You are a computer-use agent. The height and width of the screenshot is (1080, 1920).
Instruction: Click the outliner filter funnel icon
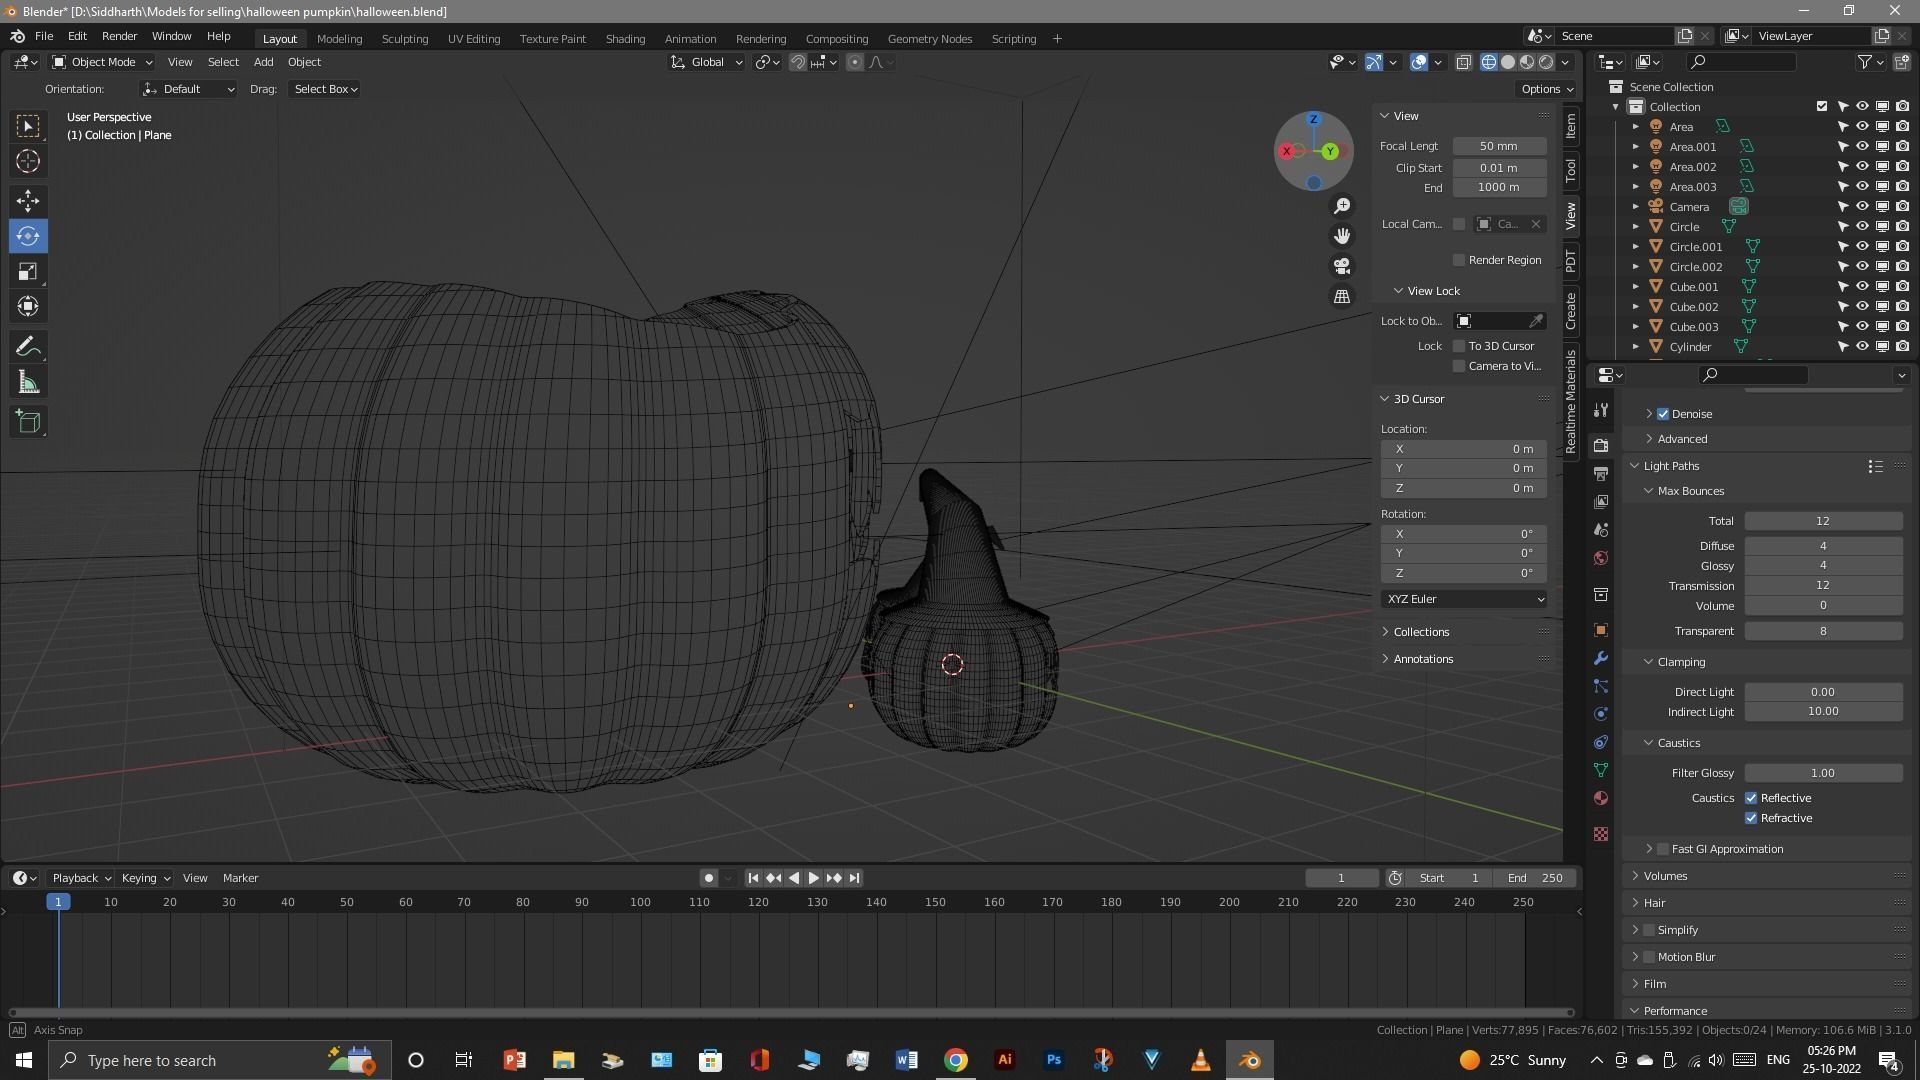(x=1865, y=62)
